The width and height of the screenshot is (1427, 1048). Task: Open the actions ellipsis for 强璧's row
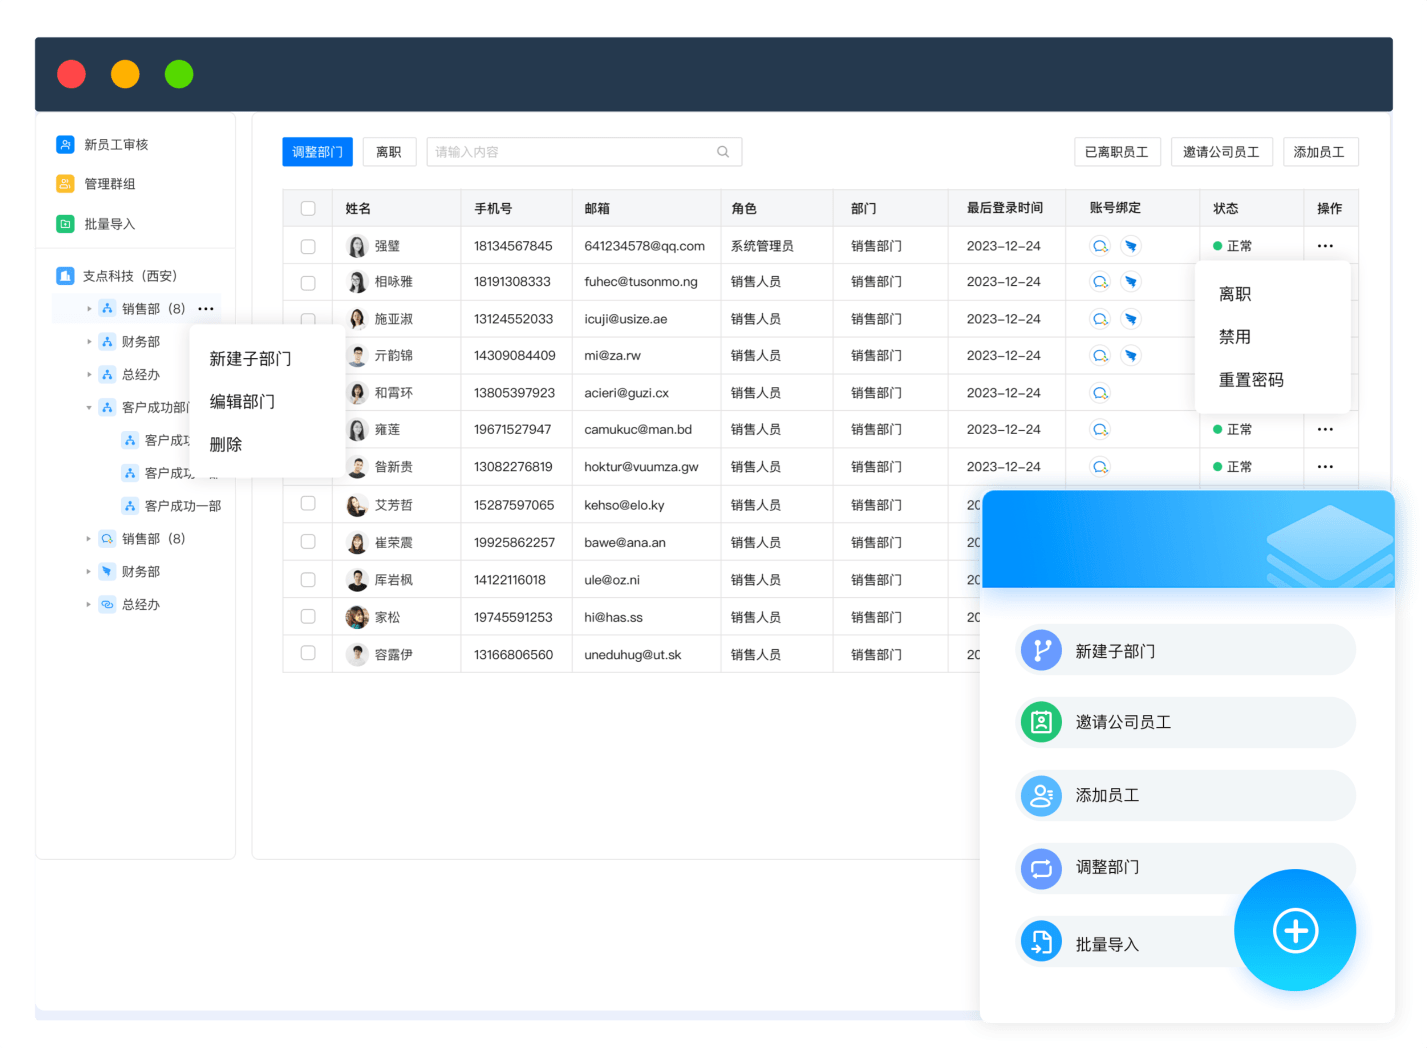point(1325,246)
